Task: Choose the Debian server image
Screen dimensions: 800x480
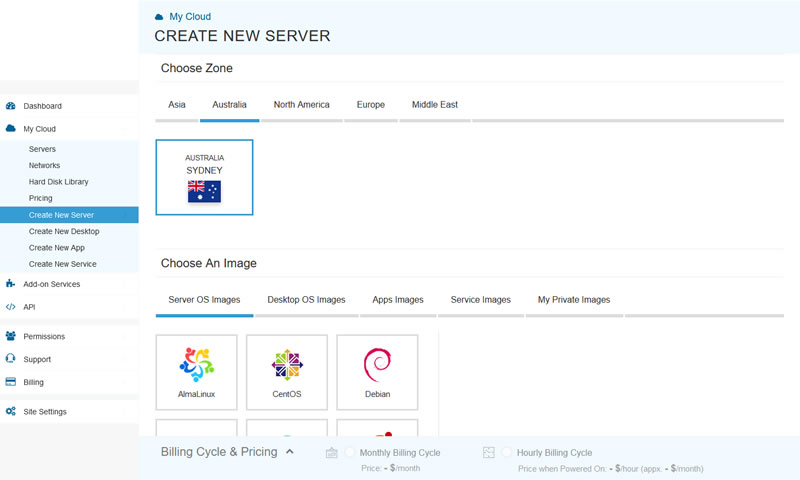Action: click(377, 372)
